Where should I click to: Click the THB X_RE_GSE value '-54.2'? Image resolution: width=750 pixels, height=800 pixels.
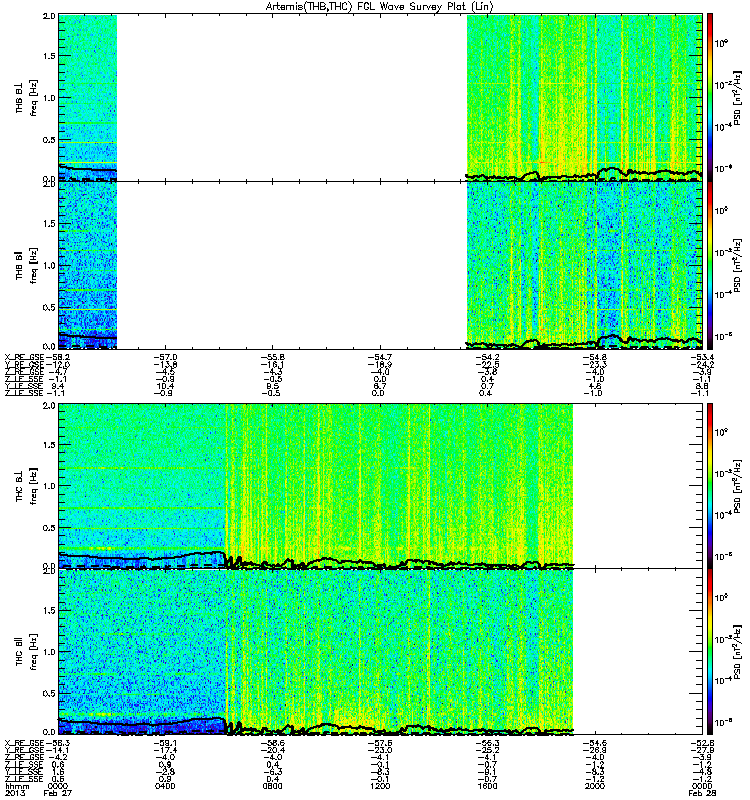(487, 357)
